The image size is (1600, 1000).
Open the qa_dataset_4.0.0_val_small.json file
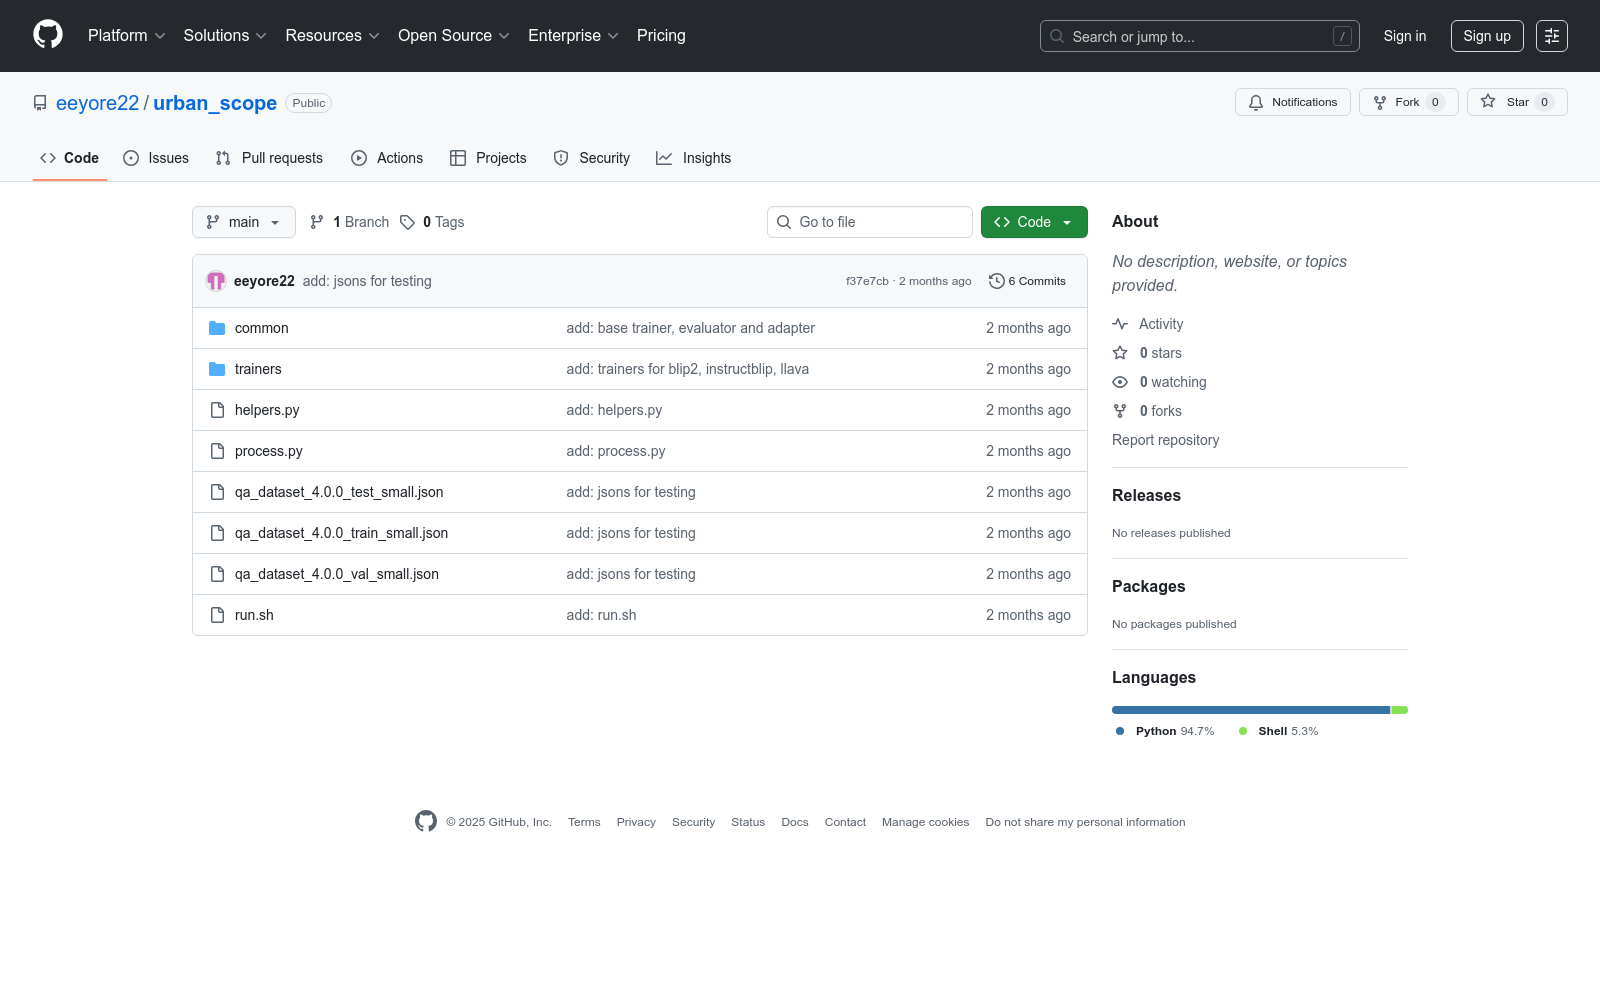click(x=337, y=574)
